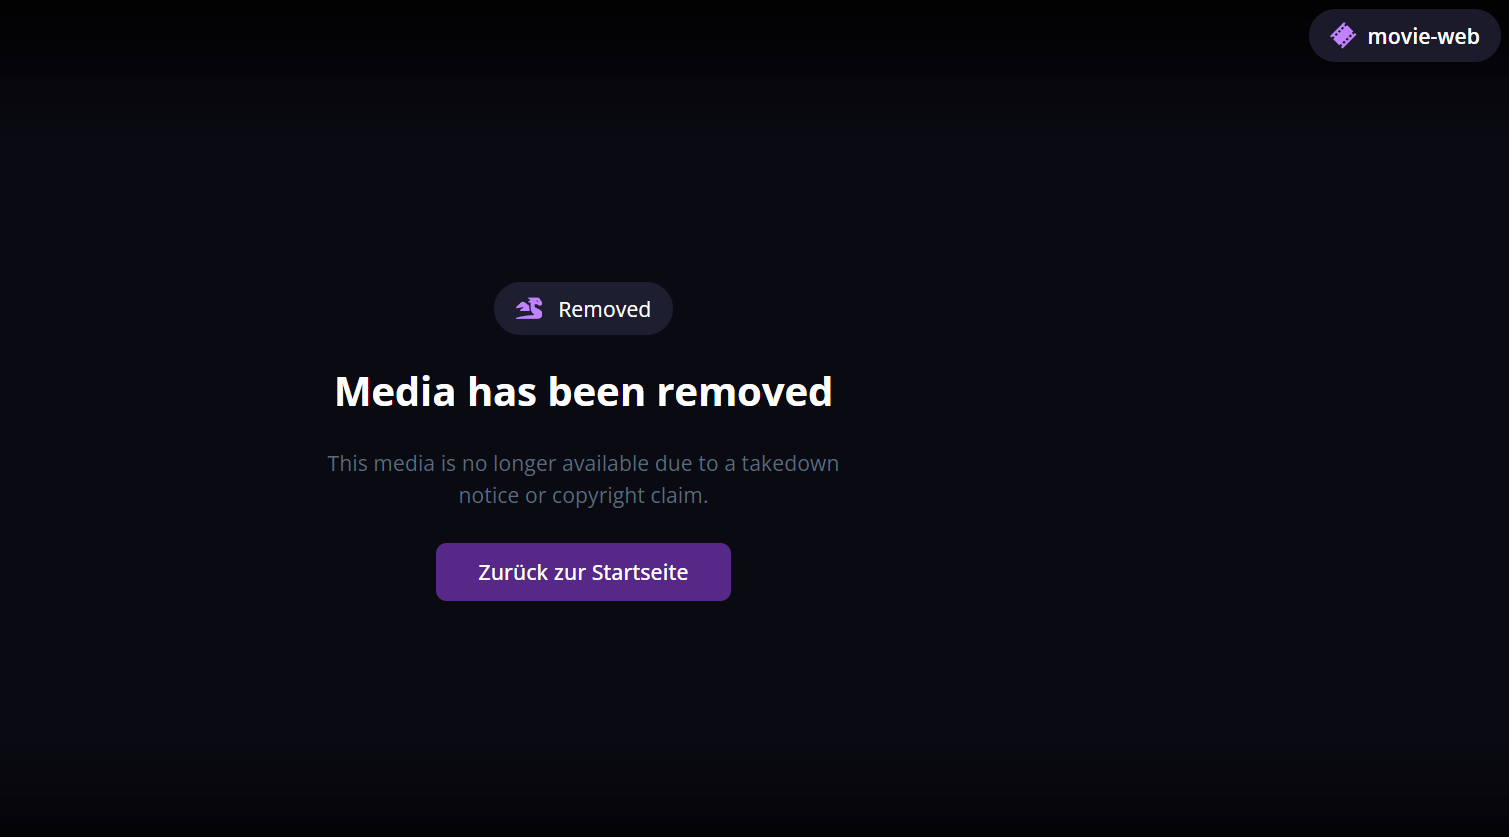Click the Removed text in the badge
The height and width of the screenshot is (837, 1509).
coord(604,310)
